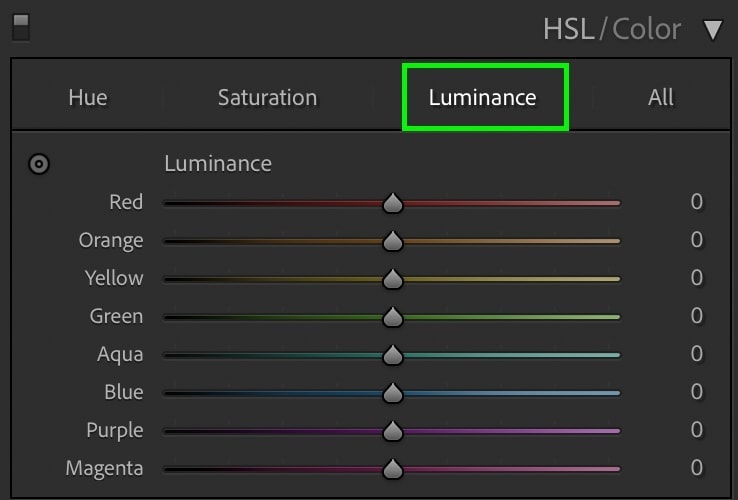Click the Orange luminance slider handle
Image resolution: width=738 pixels, height=500 pixels.
pyautogui.click(x=393, y=241)
